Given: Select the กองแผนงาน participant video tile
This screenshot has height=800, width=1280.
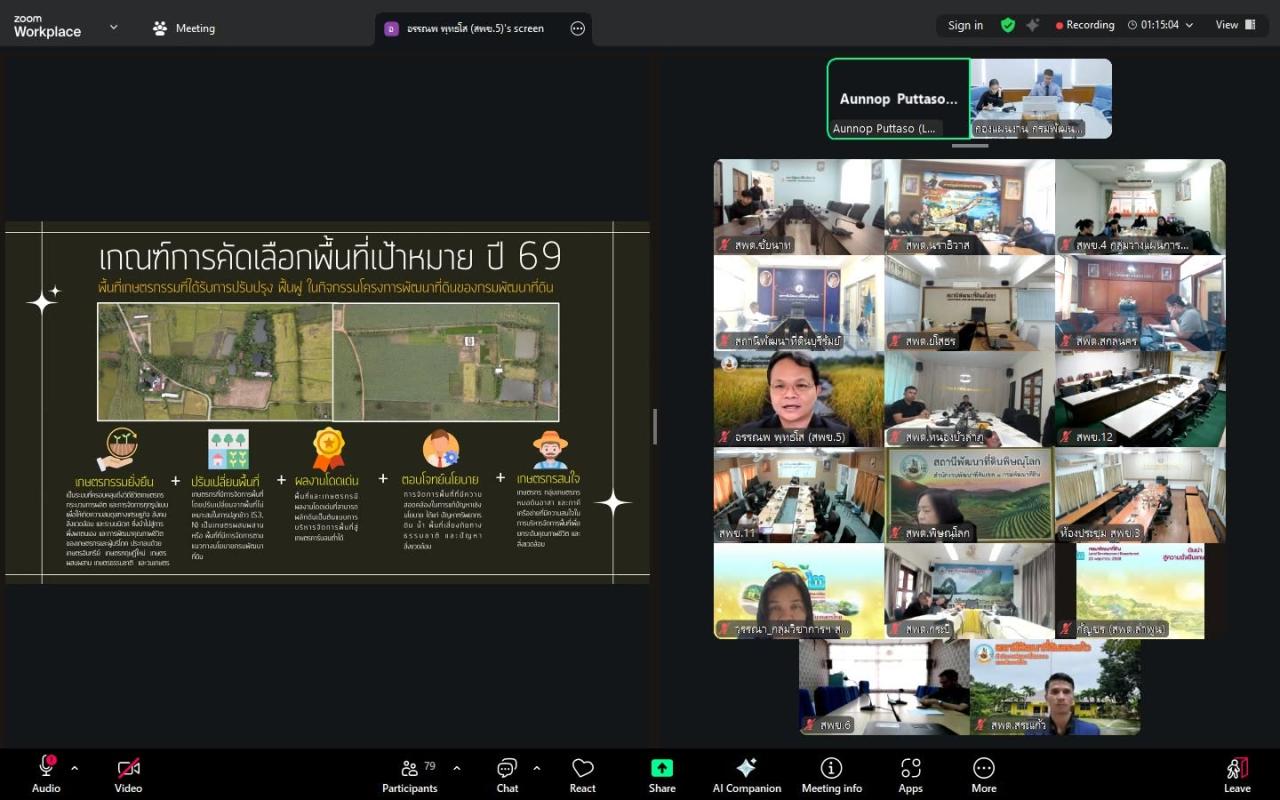Looking at the screenshot, I should pyautogui.click(x=1041, y=98).
